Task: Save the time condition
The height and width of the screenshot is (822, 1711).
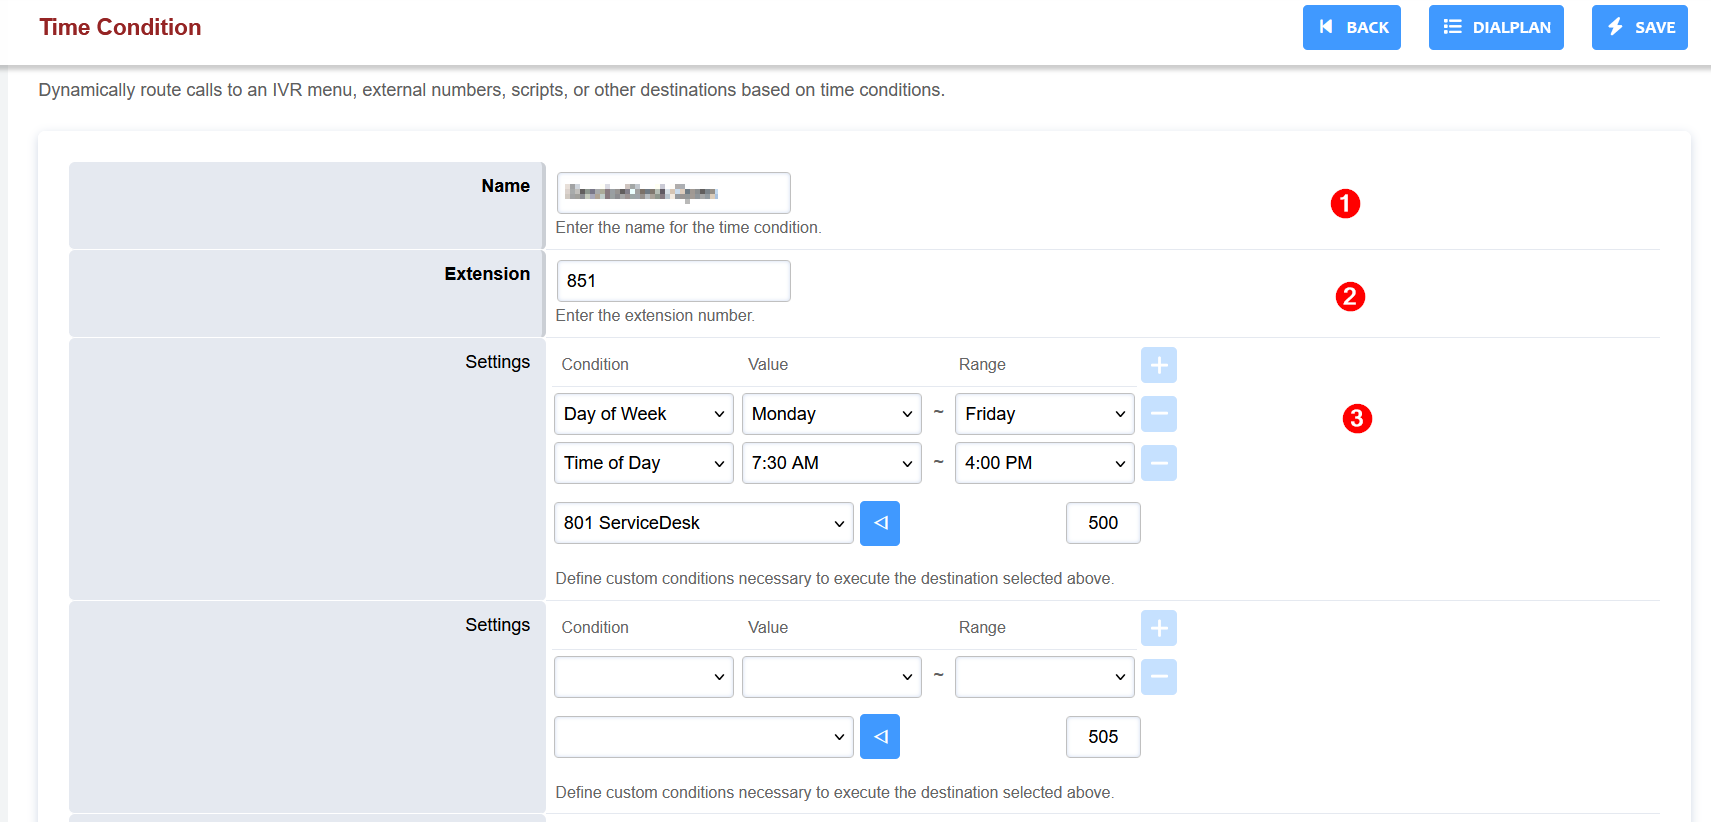Action: coord(1639,27)
